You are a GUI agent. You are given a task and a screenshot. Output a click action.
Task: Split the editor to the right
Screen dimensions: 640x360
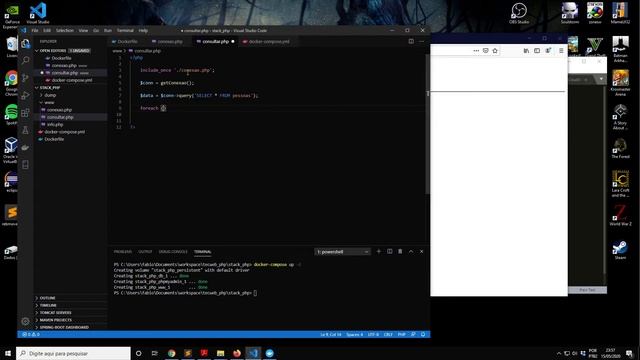411,41
